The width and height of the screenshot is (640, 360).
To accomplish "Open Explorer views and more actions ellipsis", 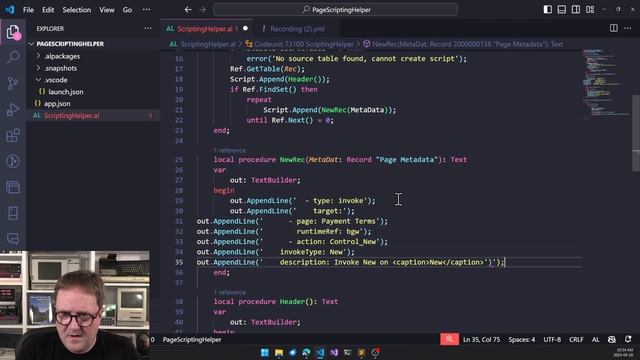I will click(x=148, y=29).
